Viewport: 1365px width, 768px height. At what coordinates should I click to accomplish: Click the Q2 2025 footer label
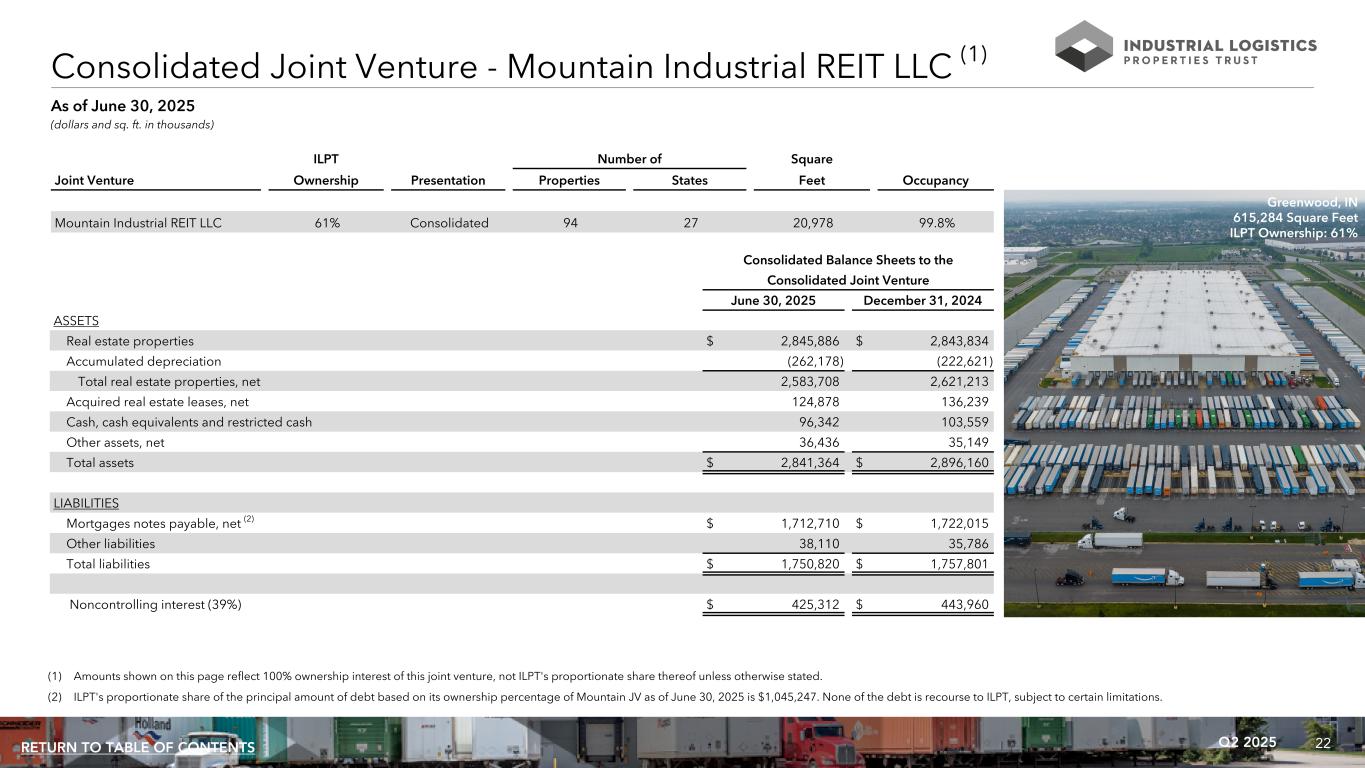(x=1248, y=742)
